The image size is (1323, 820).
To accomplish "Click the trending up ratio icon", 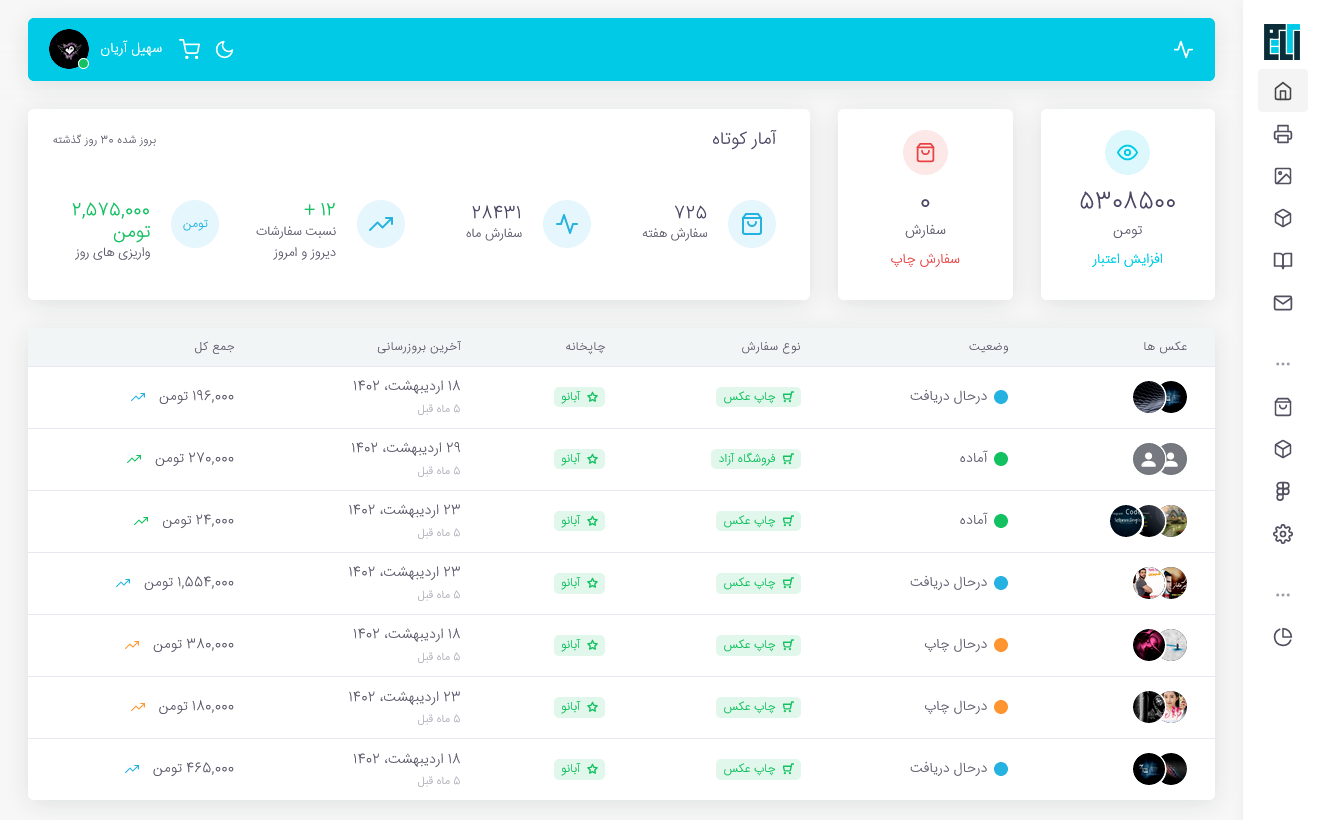I will [381, 224].
